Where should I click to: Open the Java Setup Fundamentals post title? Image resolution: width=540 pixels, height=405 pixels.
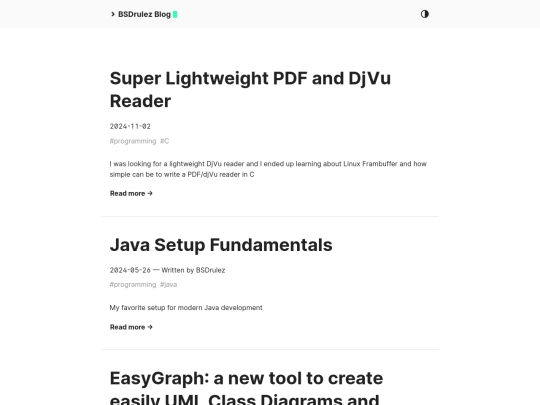(x=221, y=245)
